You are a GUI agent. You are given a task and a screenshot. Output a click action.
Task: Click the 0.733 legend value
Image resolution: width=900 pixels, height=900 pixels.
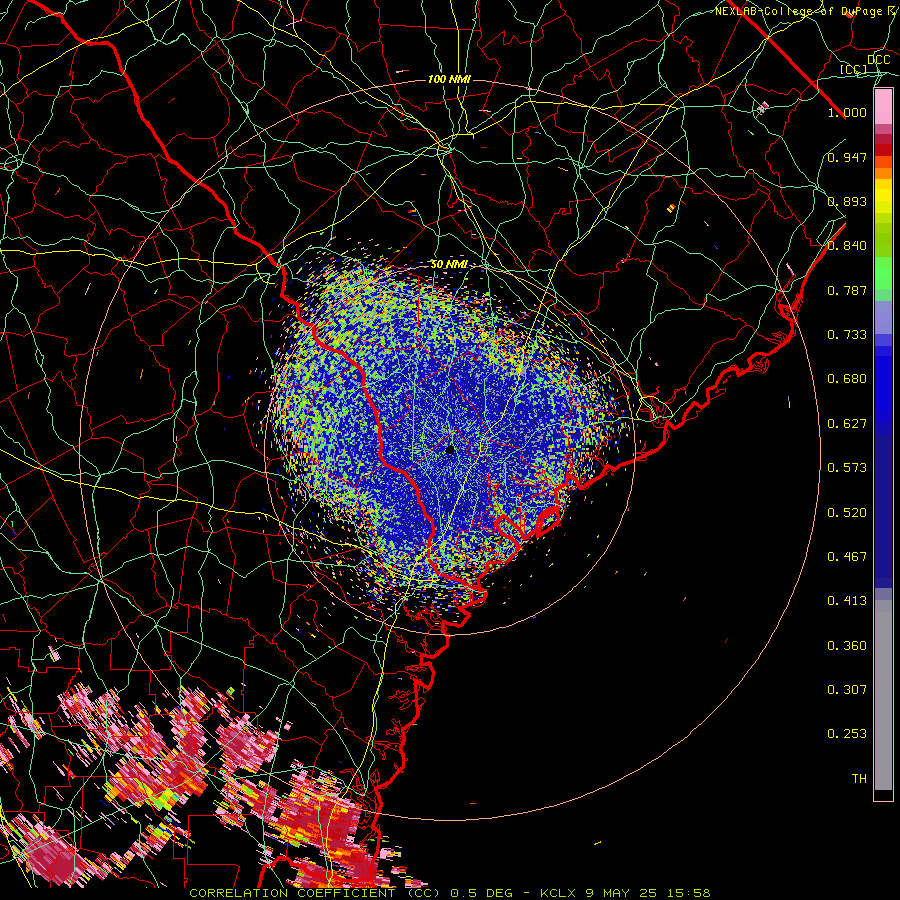[847, 335]
